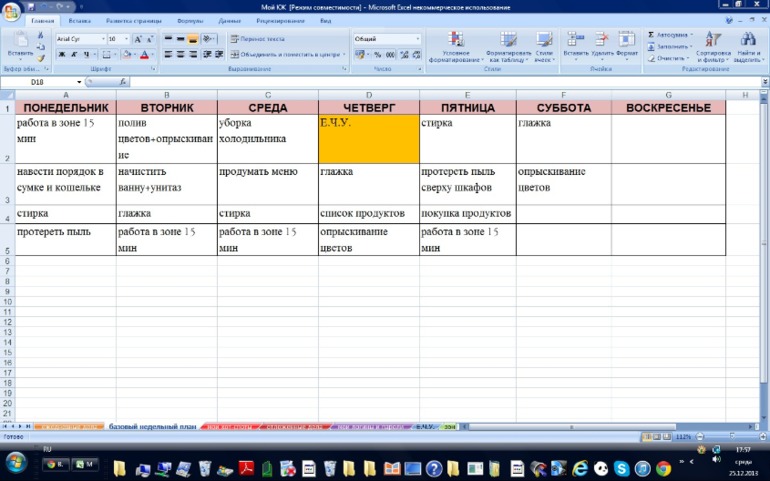Screen dimensions: 770x481
Task: Click the Автосумма button
Action: (x=671, y=34)
